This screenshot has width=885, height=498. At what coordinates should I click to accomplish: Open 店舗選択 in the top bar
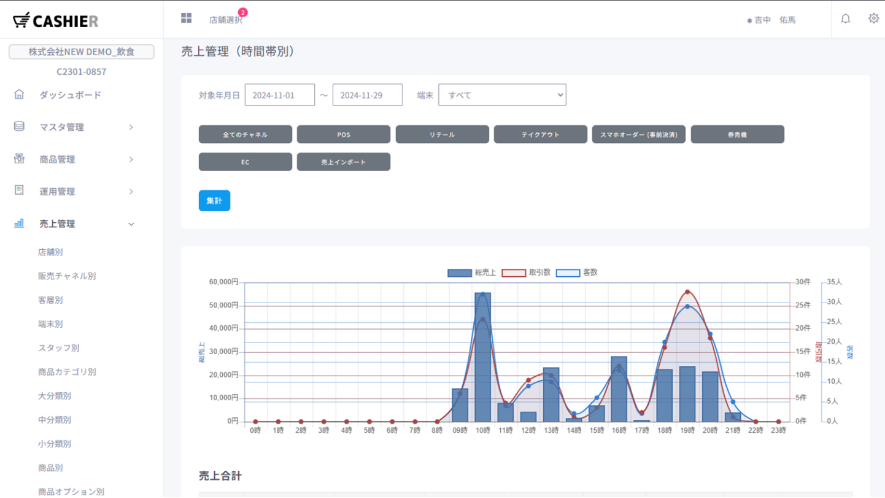click(225, 19)
